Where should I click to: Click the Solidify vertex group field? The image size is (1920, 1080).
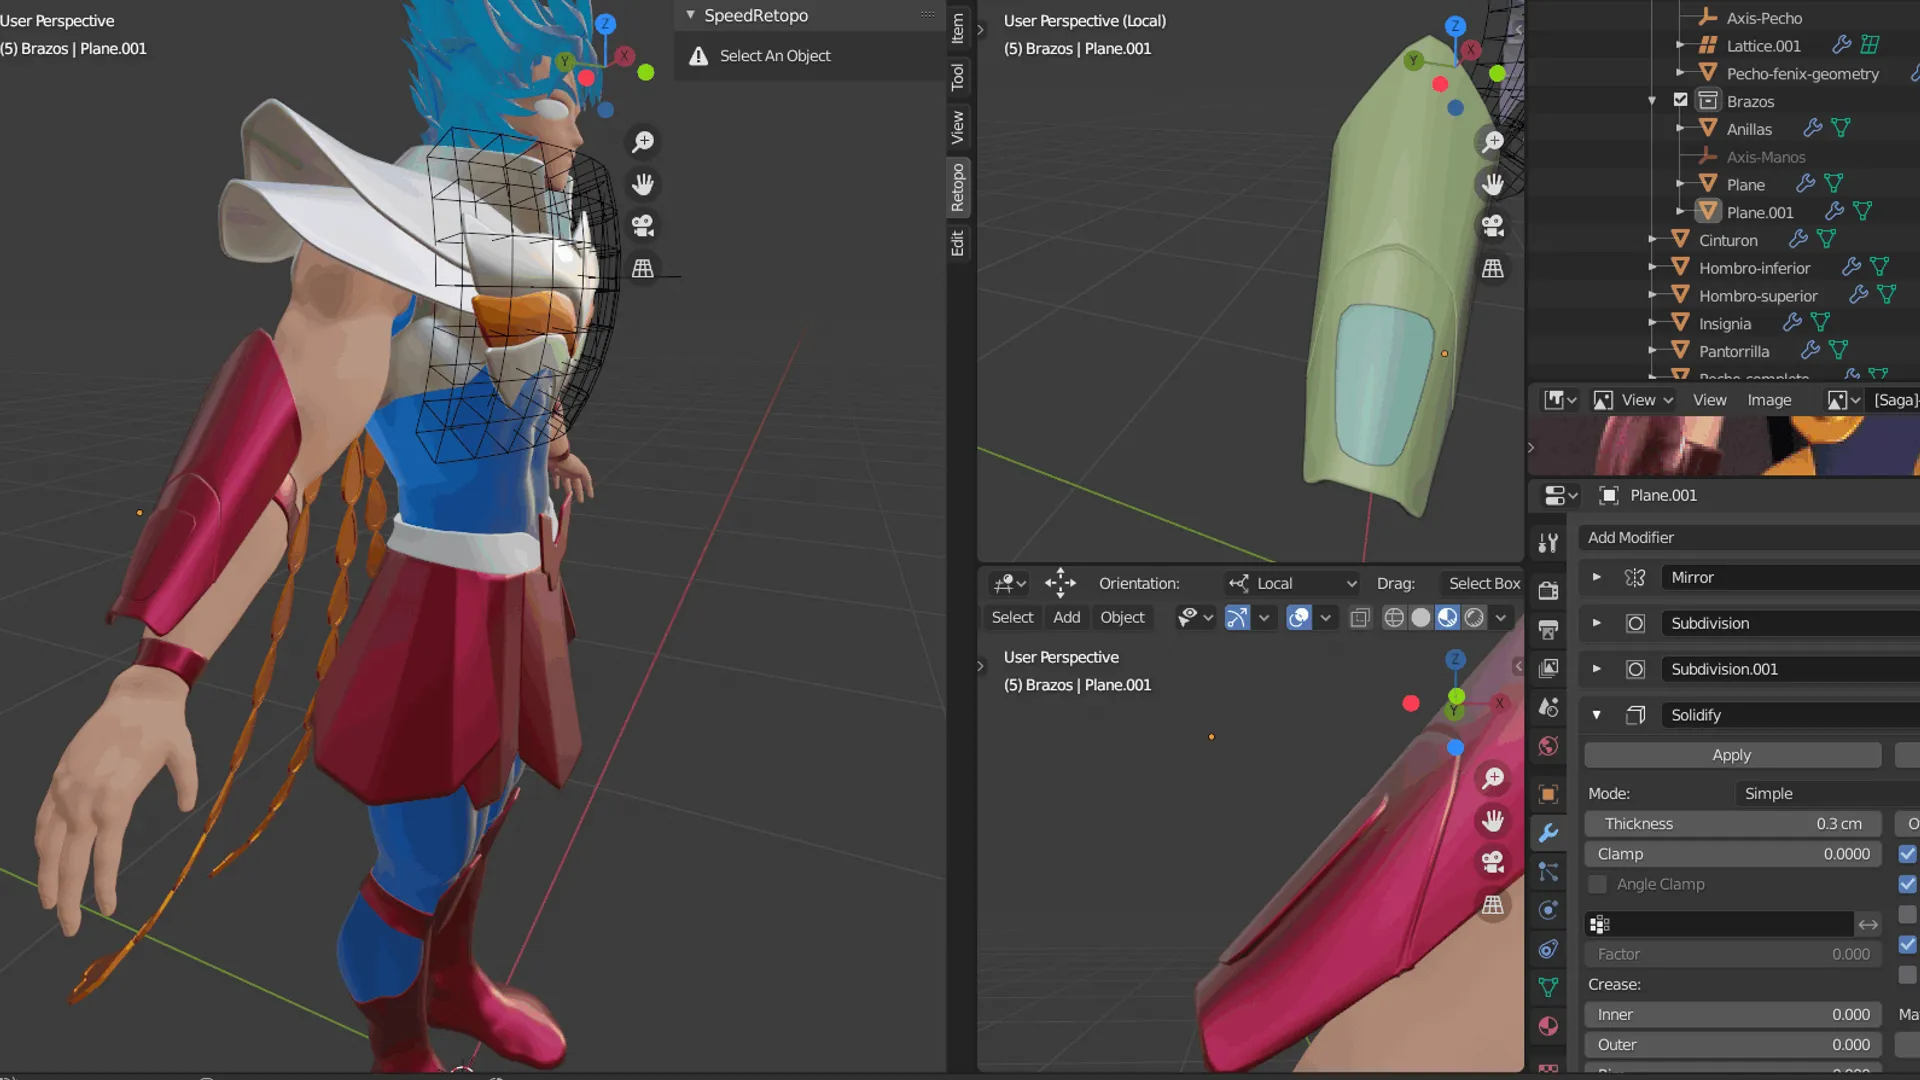1718,924
